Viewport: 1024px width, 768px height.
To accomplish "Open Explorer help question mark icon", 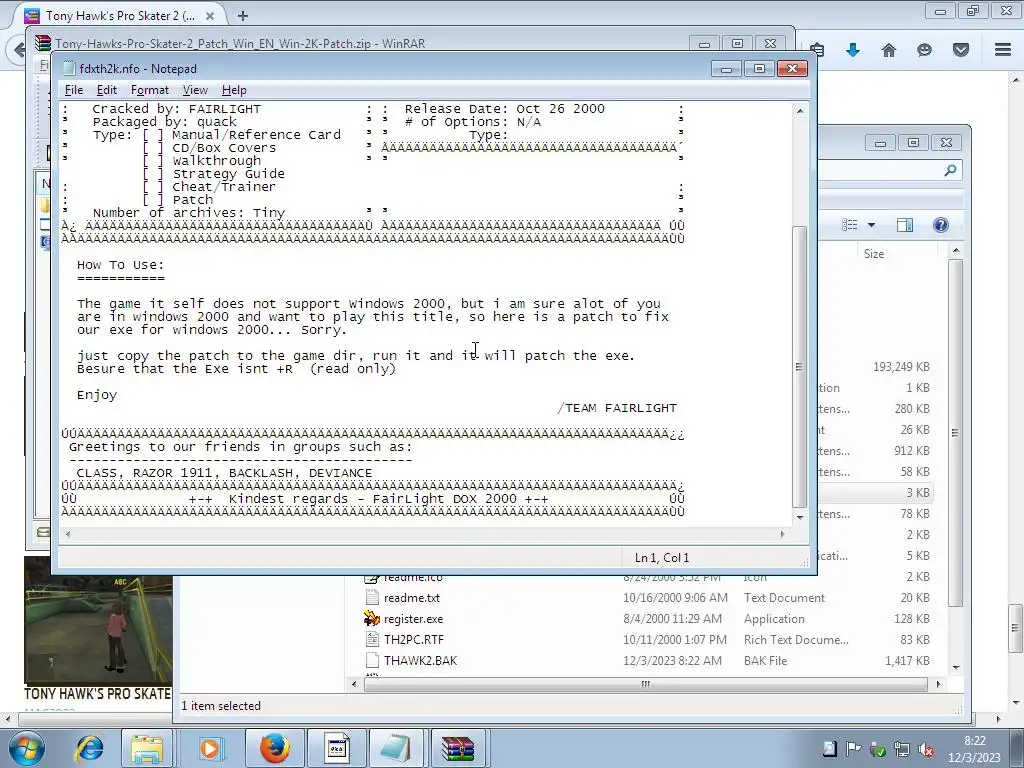I will point(940,225).
